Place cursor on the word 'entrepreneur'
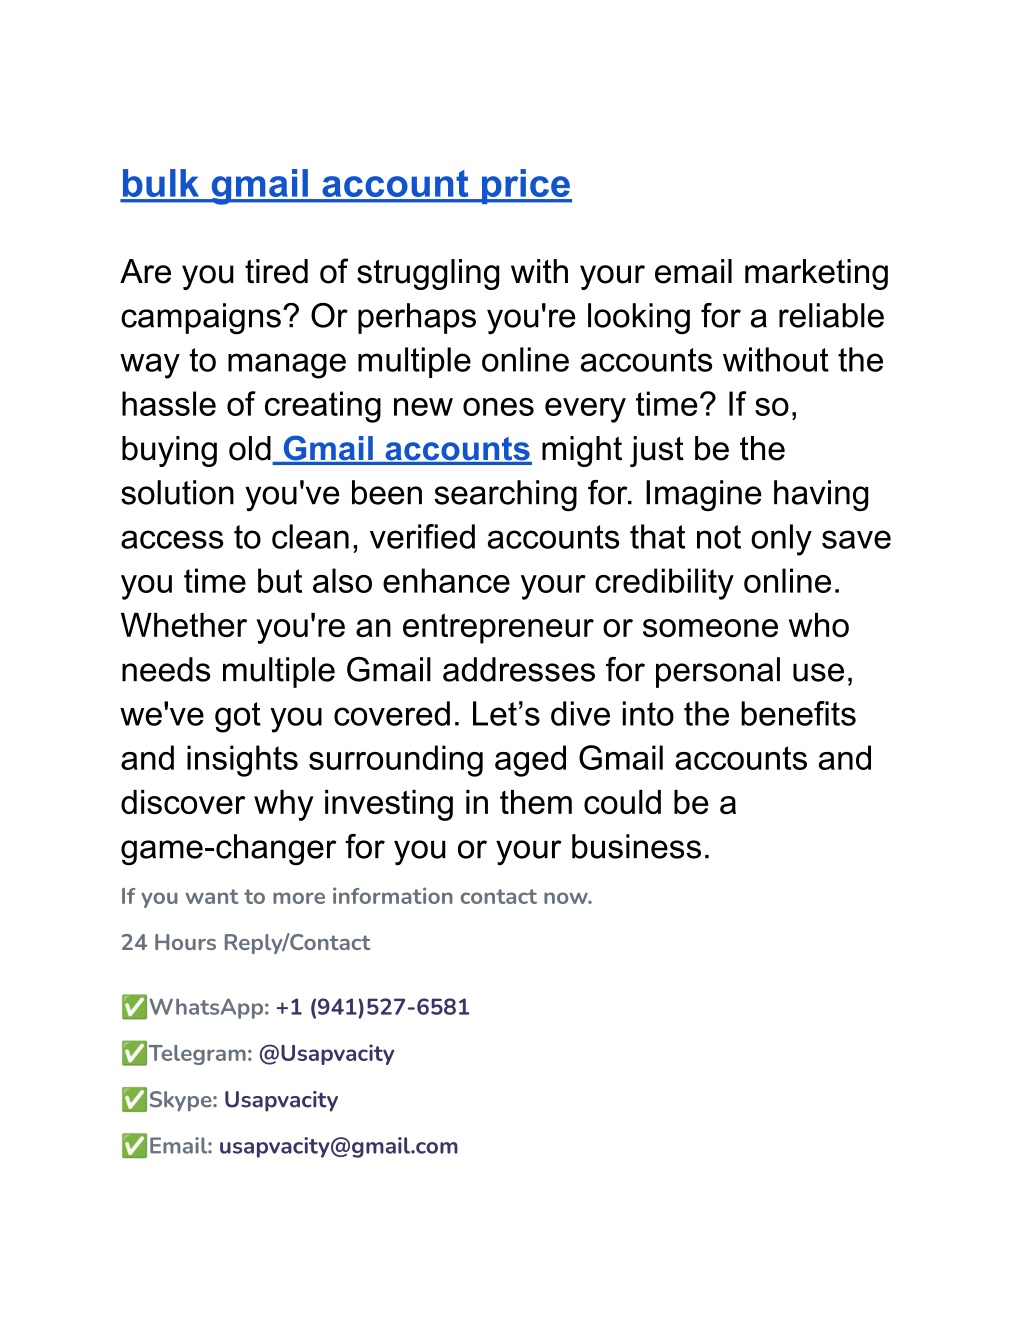 [498, 626]
